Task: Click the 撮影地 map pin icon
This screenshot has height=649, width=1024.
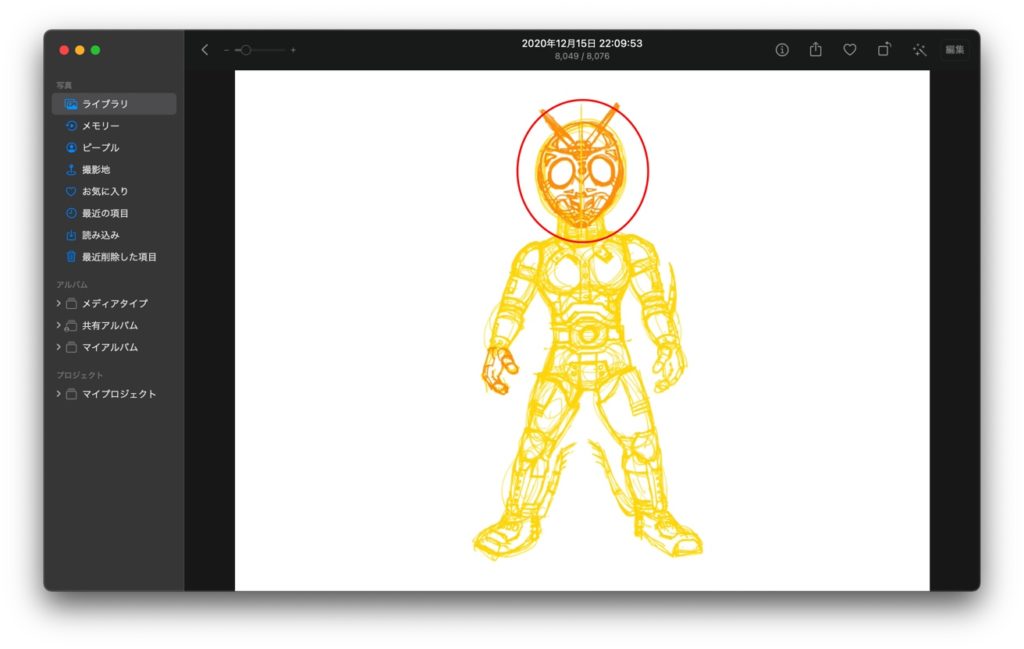Action: point(71,170)
